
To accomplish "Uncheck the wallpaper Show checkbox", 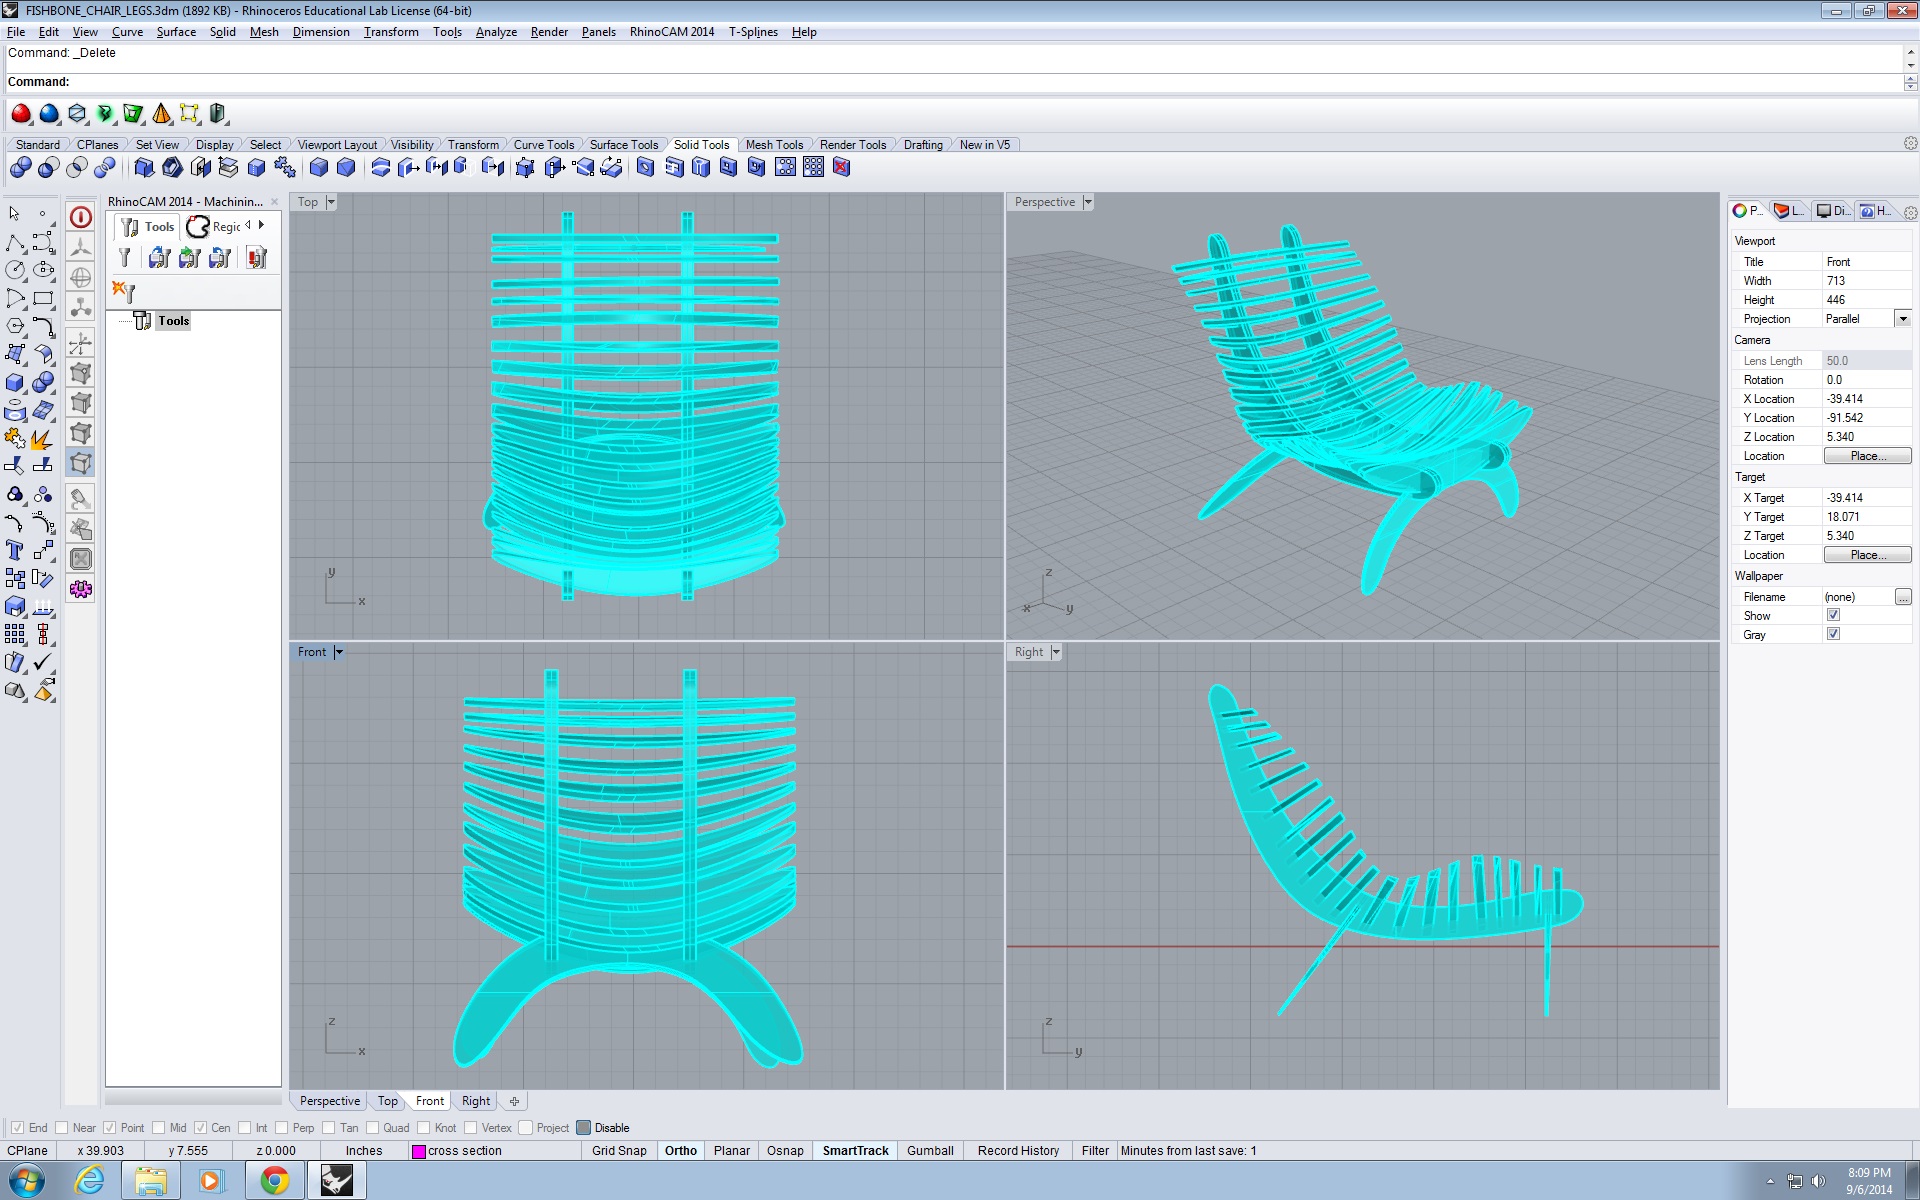I will tap(1833, 616).
